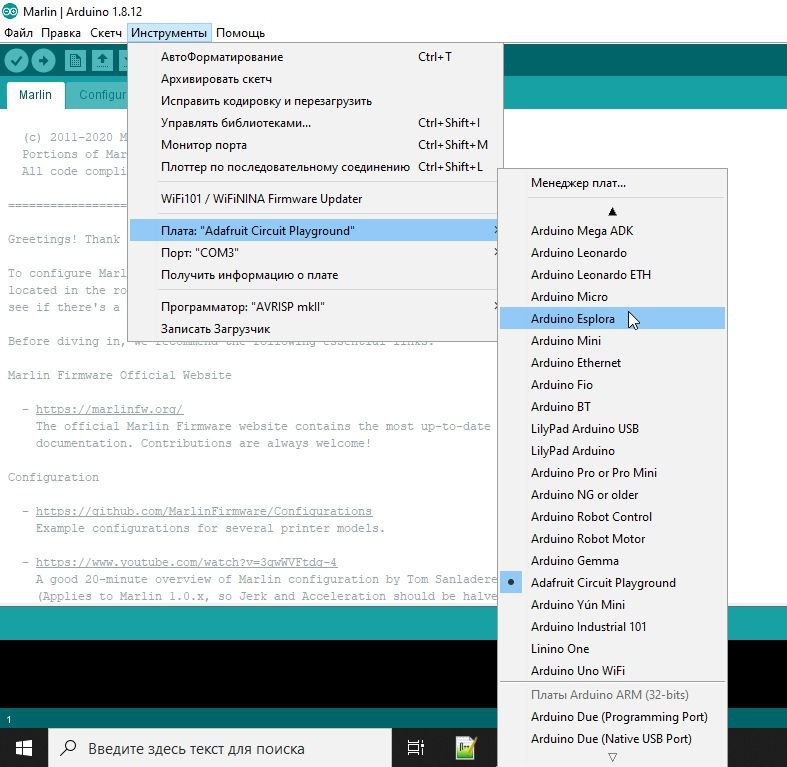Choose Arduino Industrial 101 board
The width and height of the screenshot is (787, 767).
(x=612, y=627)
